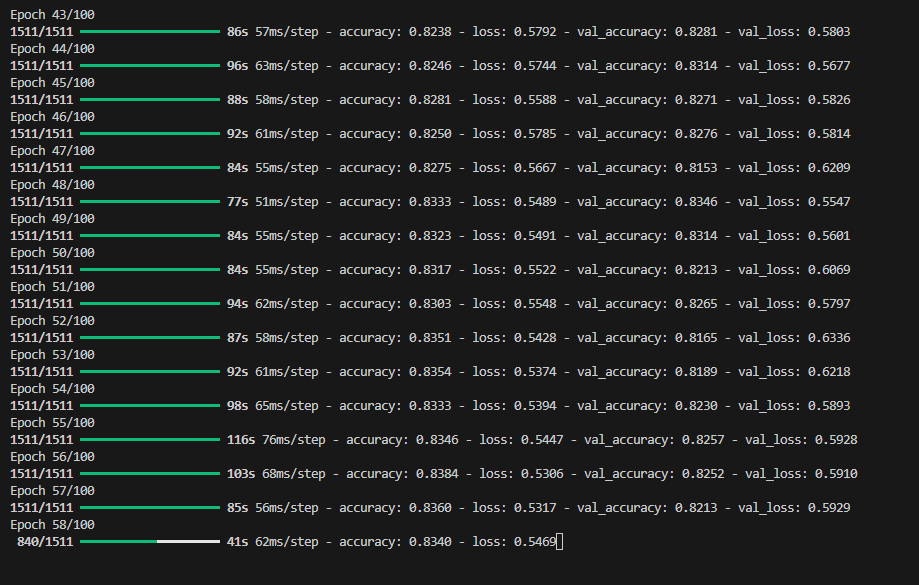The width and height of the screenshot is (919, 585).
Task: Click the accuracy 0.8384 value
Action: point(437,474)
